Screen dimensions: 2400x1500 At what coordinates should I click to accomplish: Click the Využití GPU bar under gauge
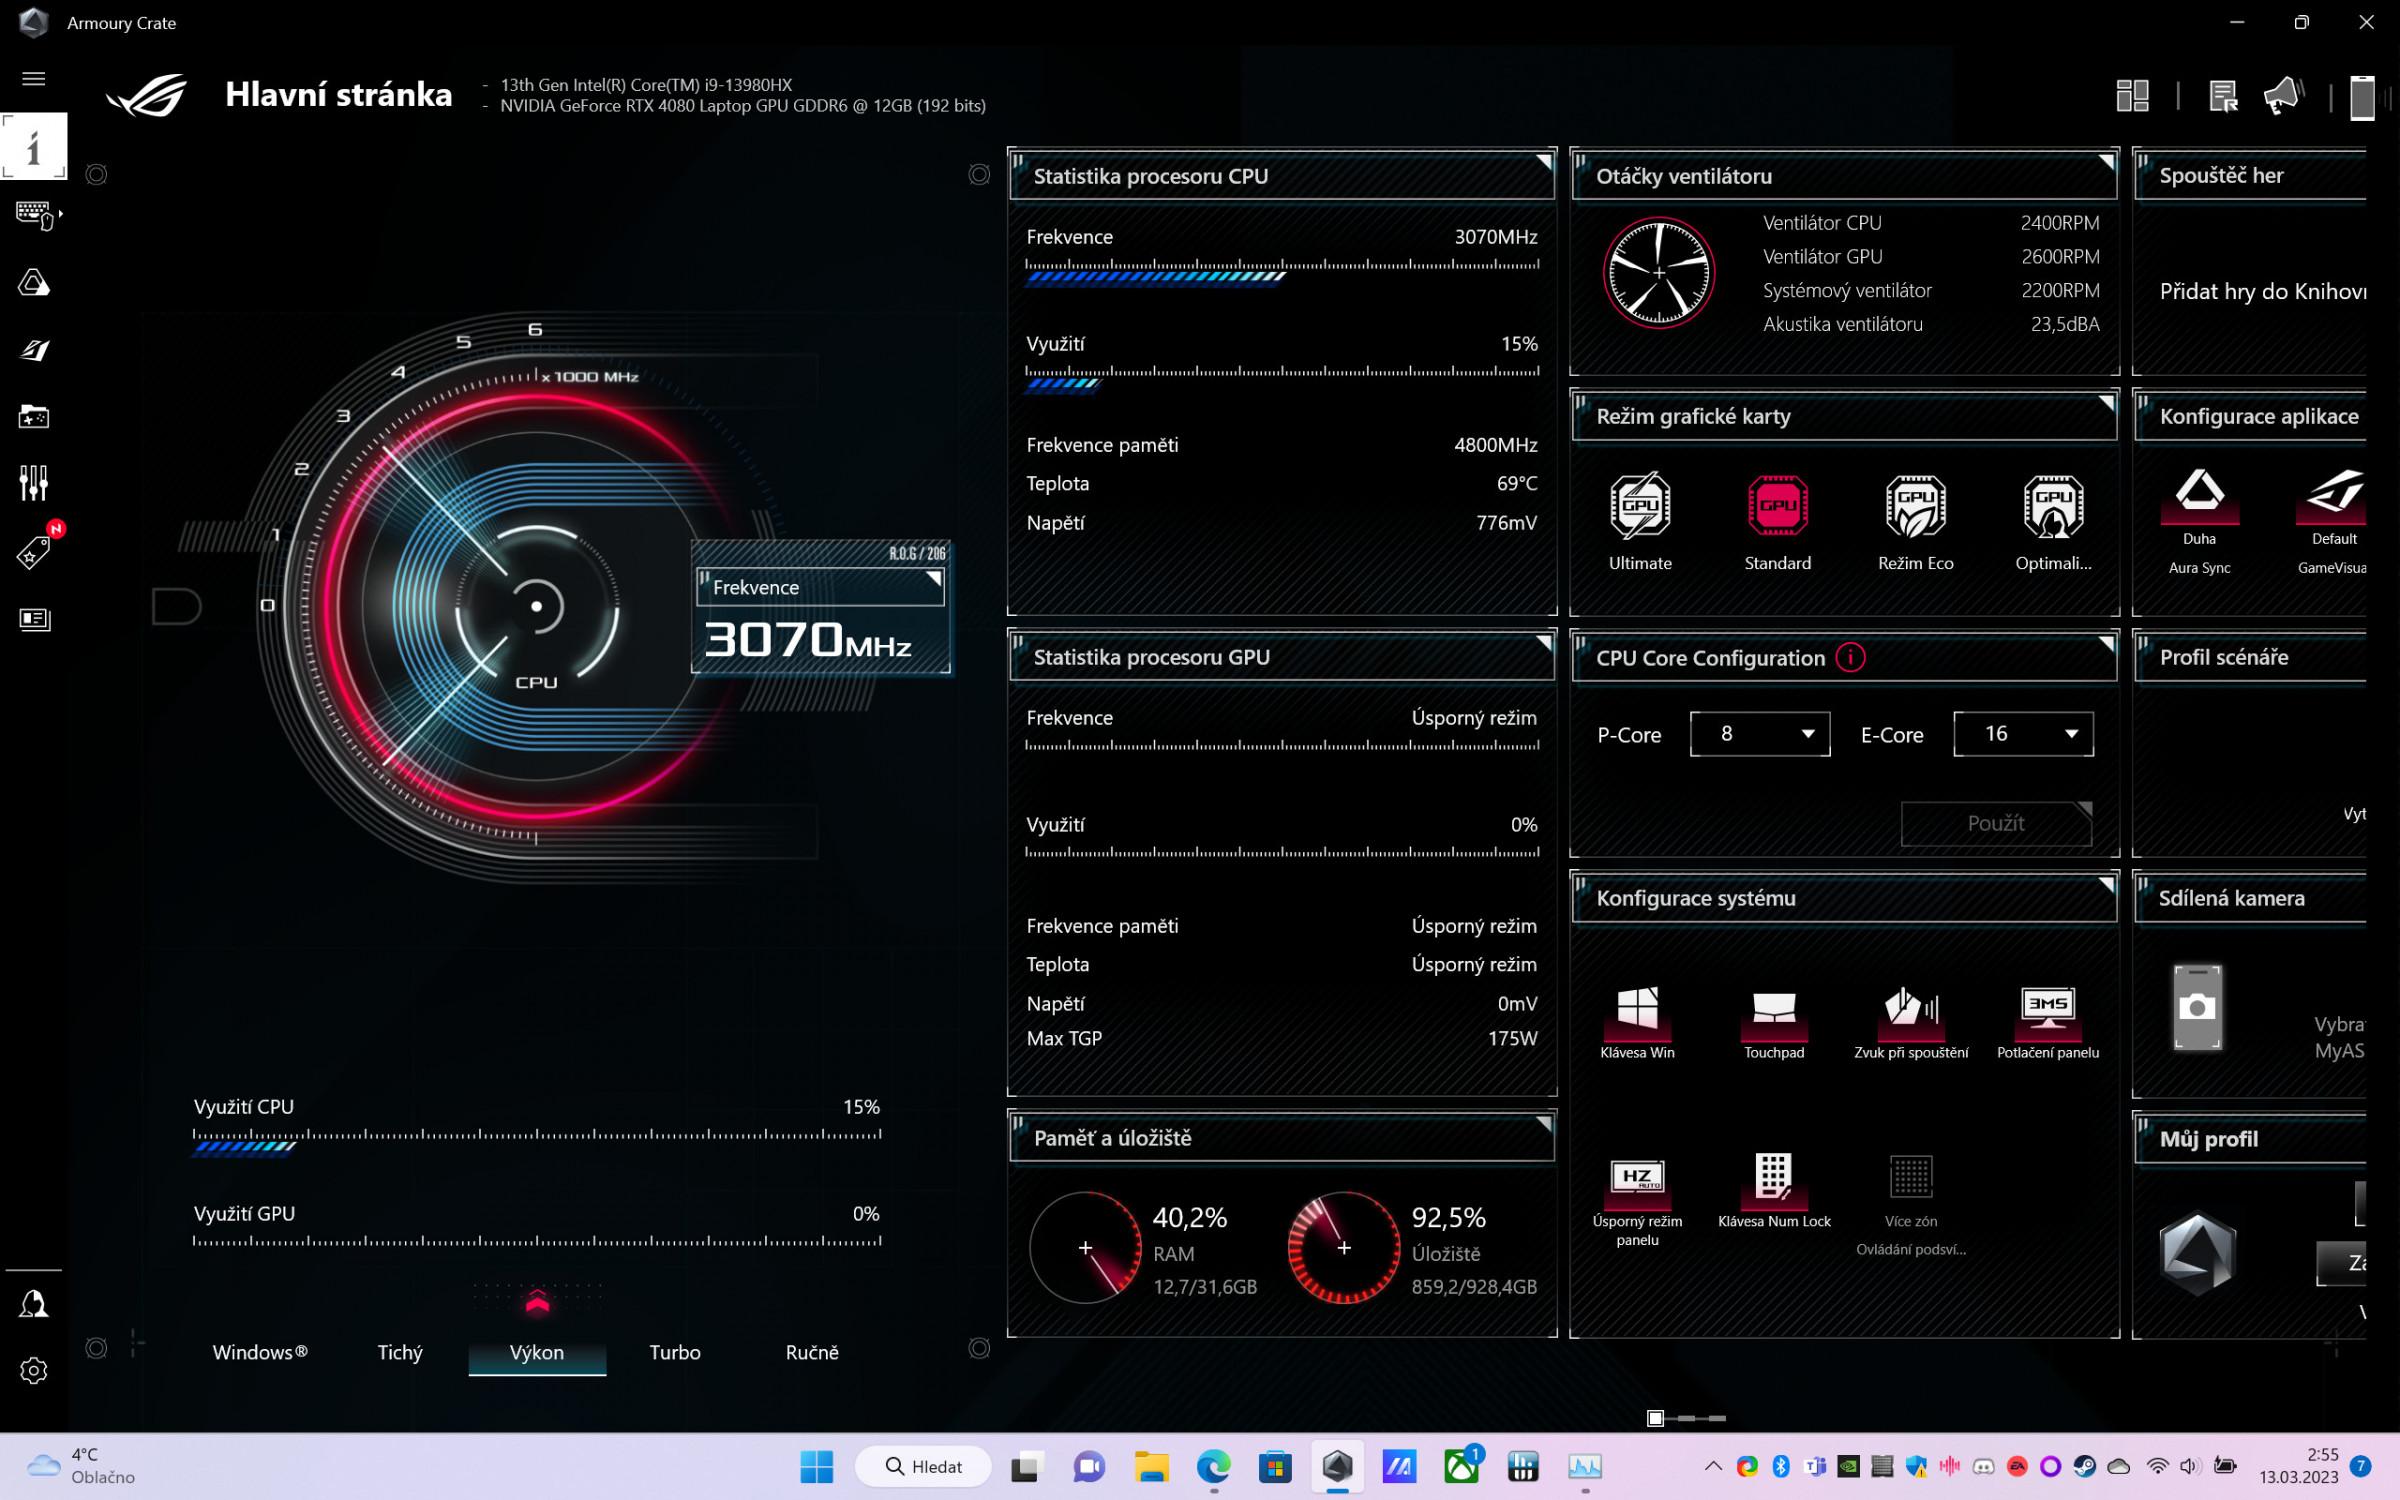pyautogui.click(x=537, y=1241)
